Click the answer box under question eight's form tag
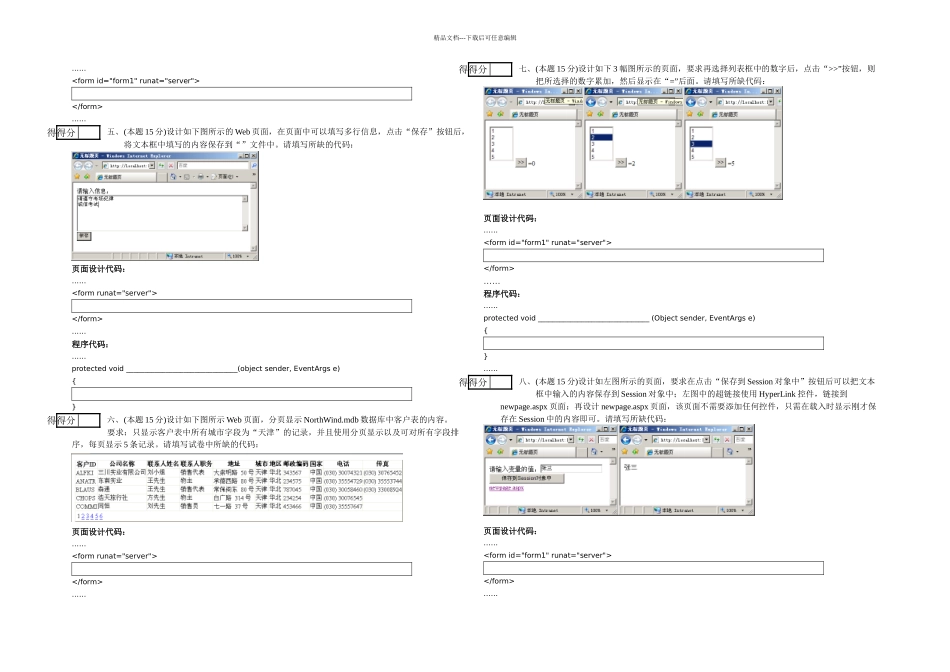 click(x=653, y=568)
